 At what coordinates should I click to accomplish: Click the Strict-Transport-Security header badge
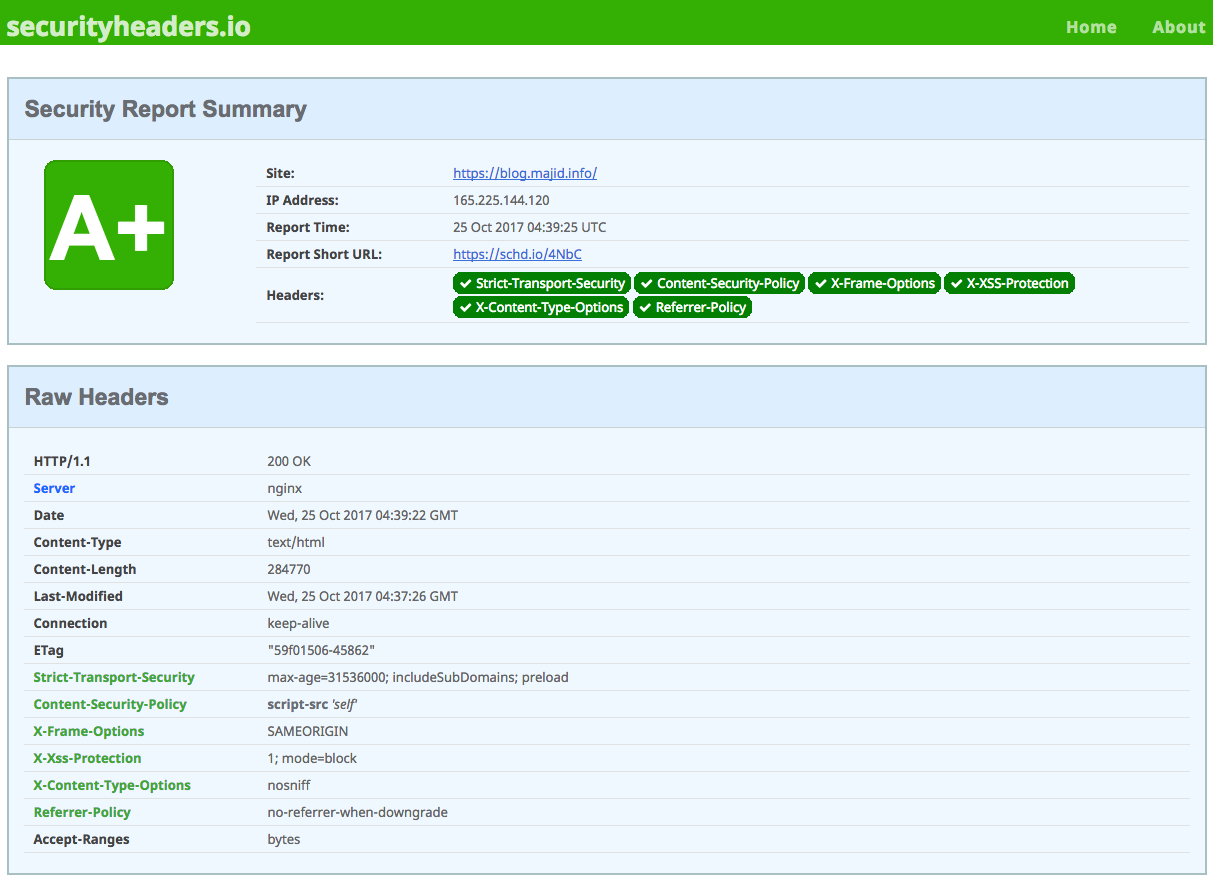click(x=540, y=283)
